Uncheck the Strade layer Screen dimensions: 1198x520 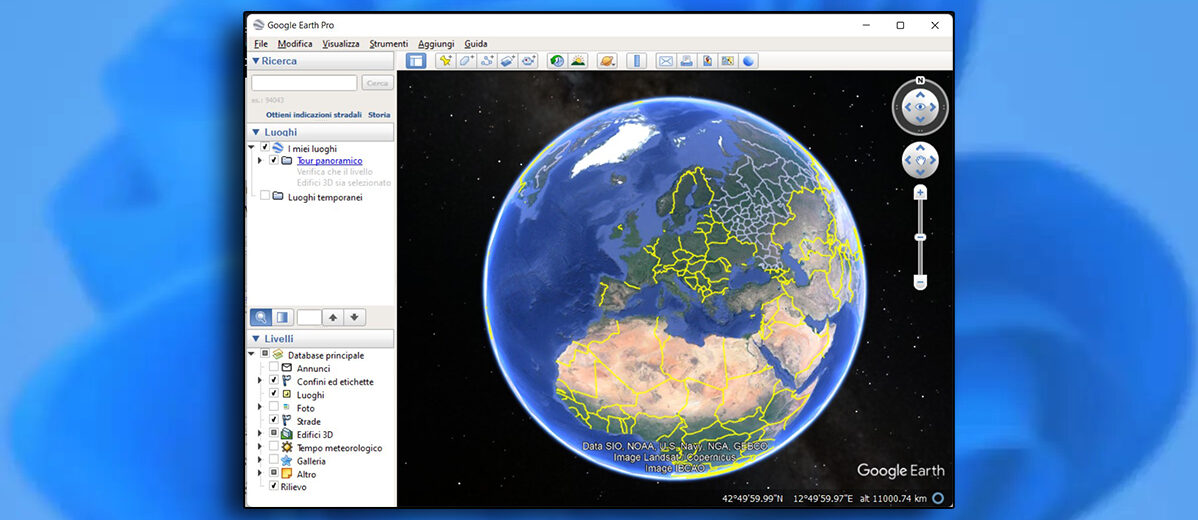[x=274, y=421]
